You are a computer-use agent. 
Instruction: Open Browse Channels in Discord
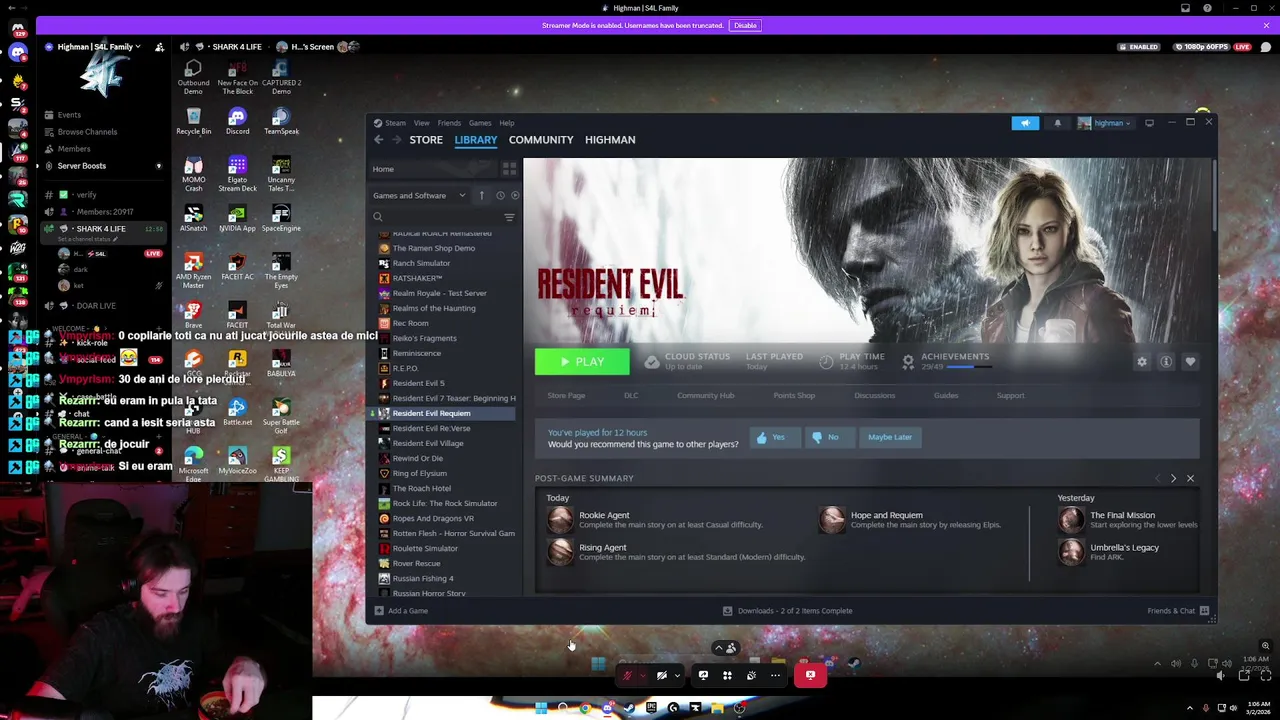(x=87, y=132)
